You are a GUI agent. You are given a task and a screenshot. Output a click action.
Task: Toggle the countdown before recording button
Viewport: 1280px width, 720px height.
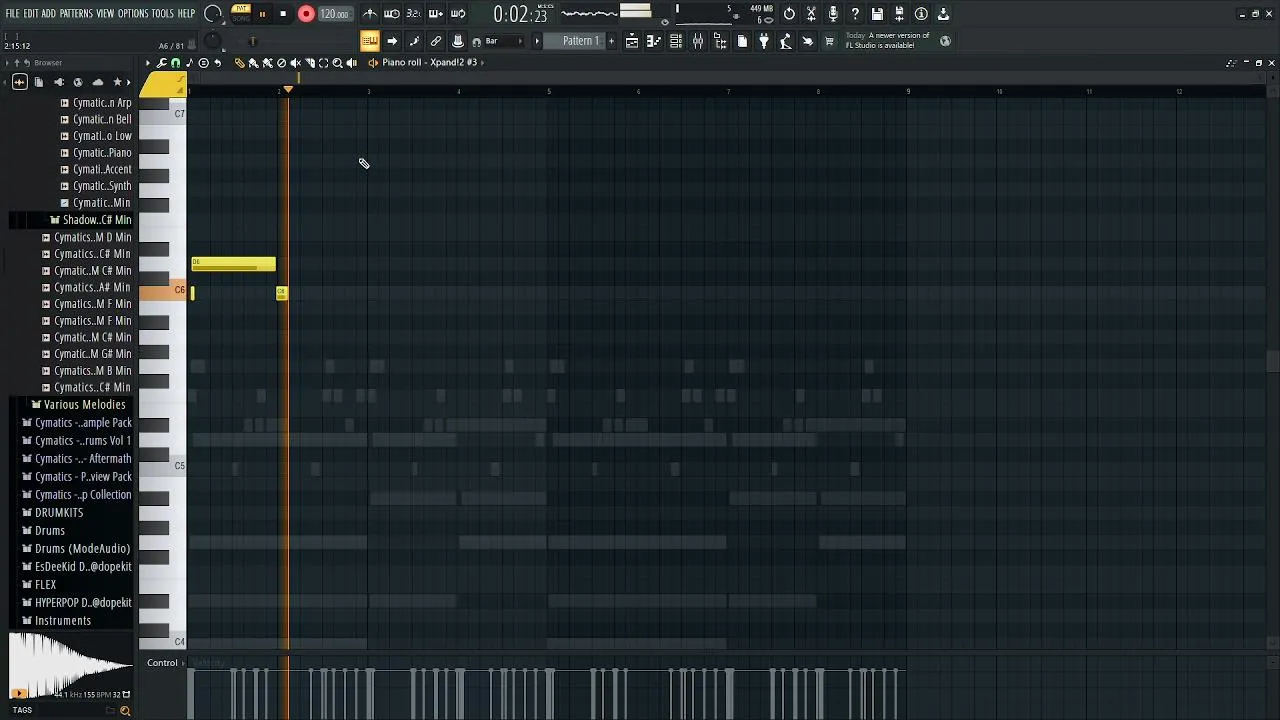coord(412,14)
